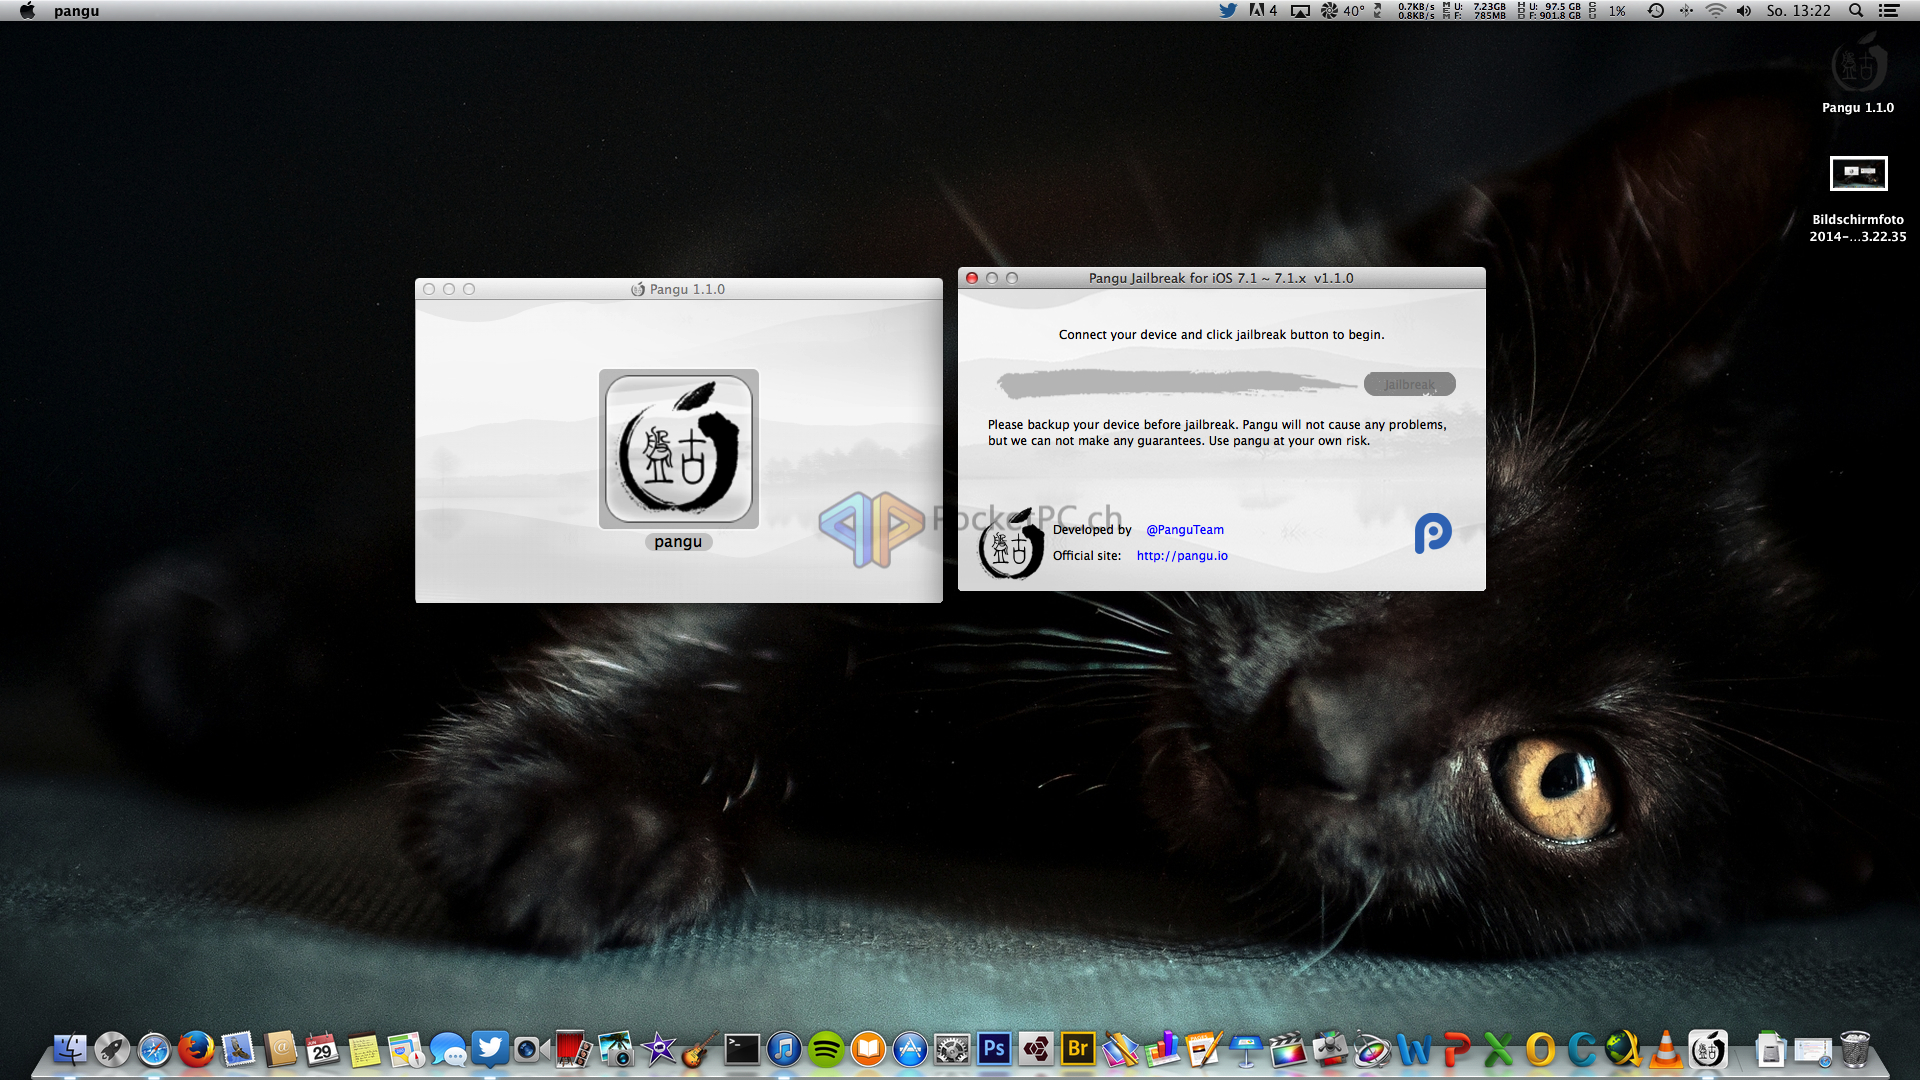Open Final Cut Pro clapperboard in Dock
1920x1080 pixels.
(x=1288, y=1049)
